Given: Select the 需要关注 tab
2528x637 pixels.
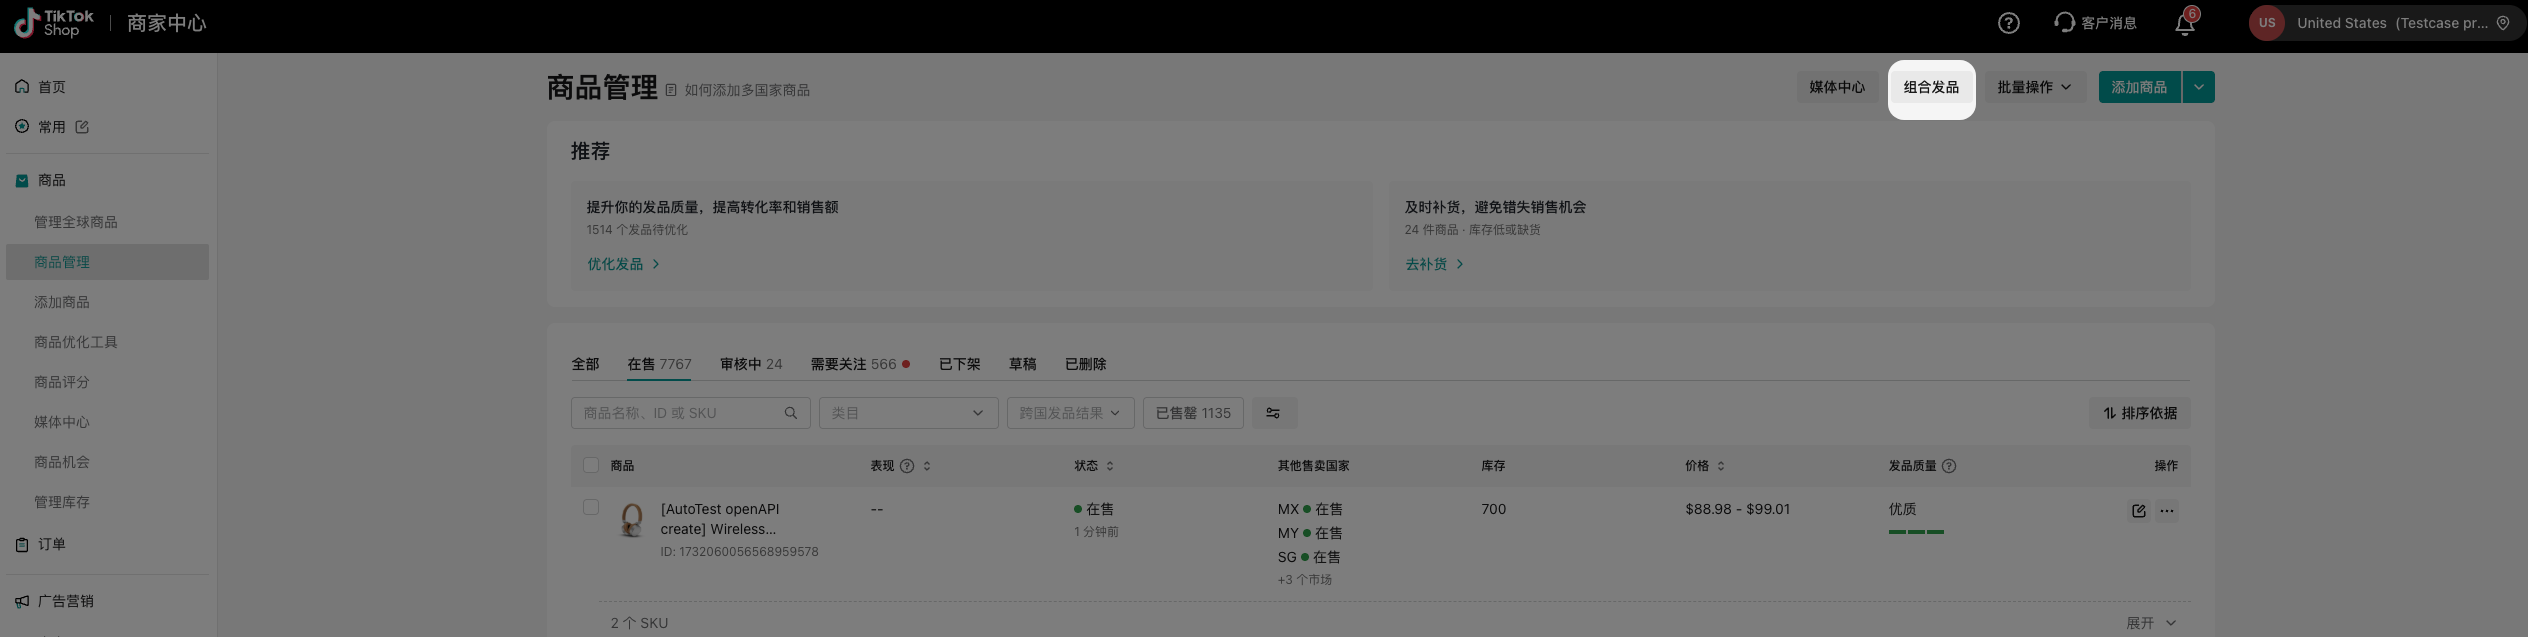Looking at the screenshot, I should (859, 365).
